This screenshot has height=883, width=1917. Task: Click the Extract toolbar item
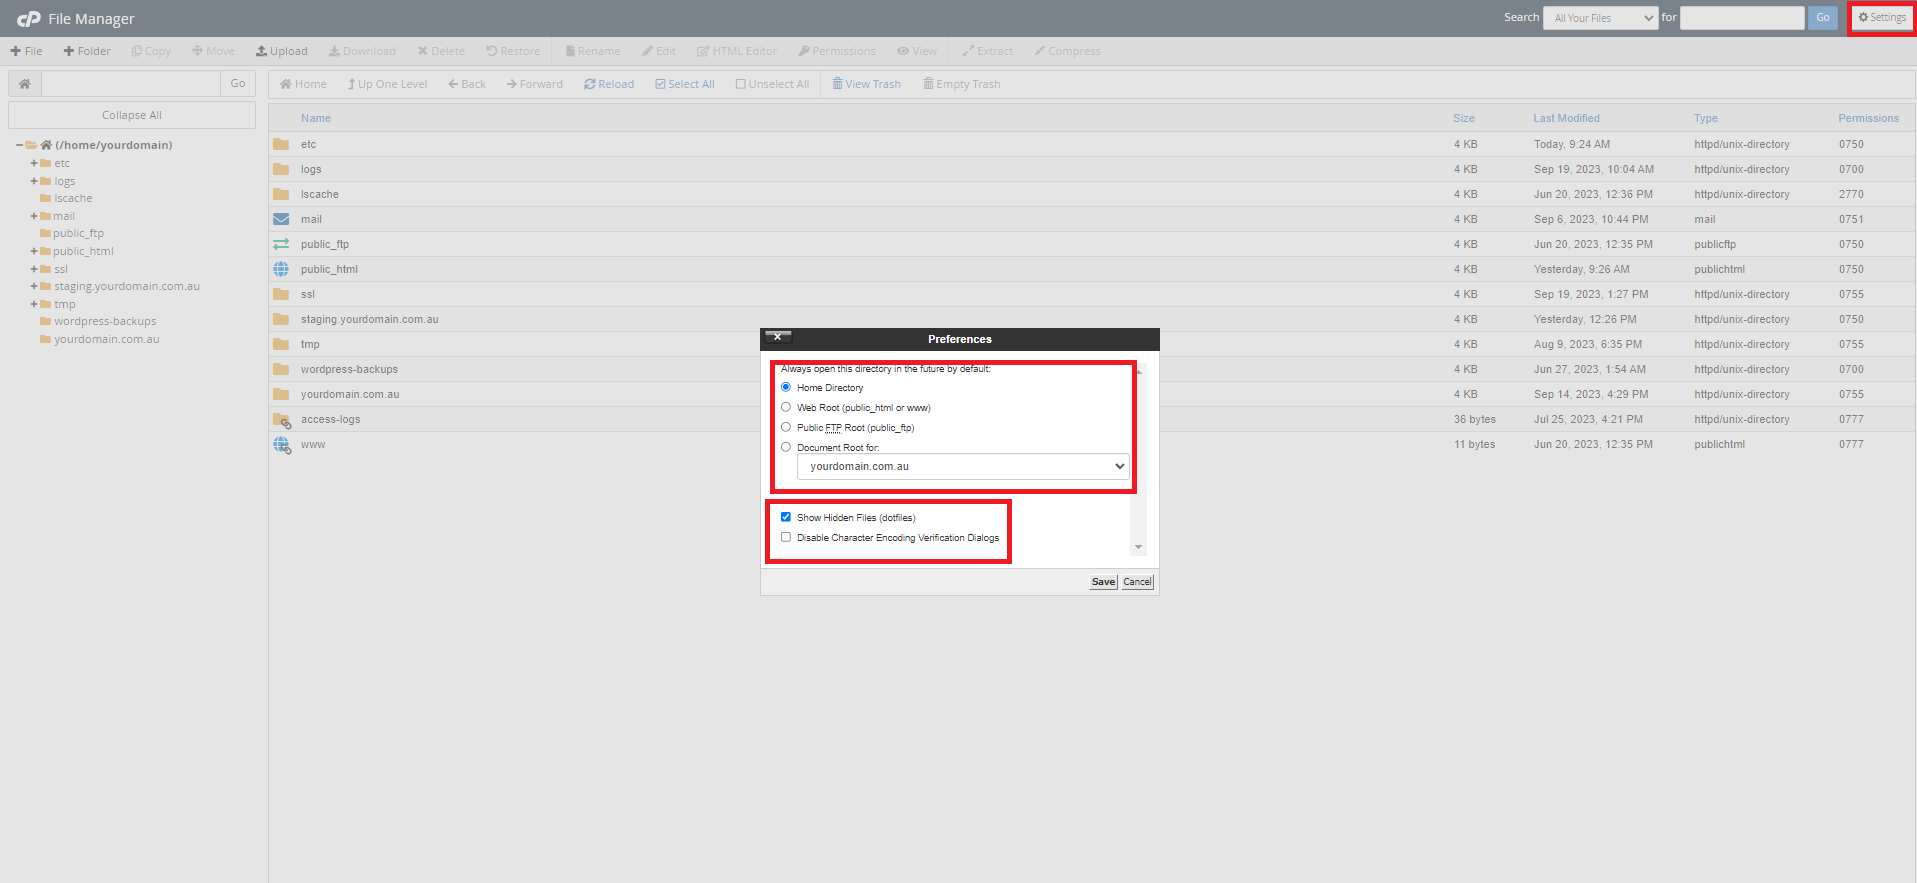(x=988, y=51)
